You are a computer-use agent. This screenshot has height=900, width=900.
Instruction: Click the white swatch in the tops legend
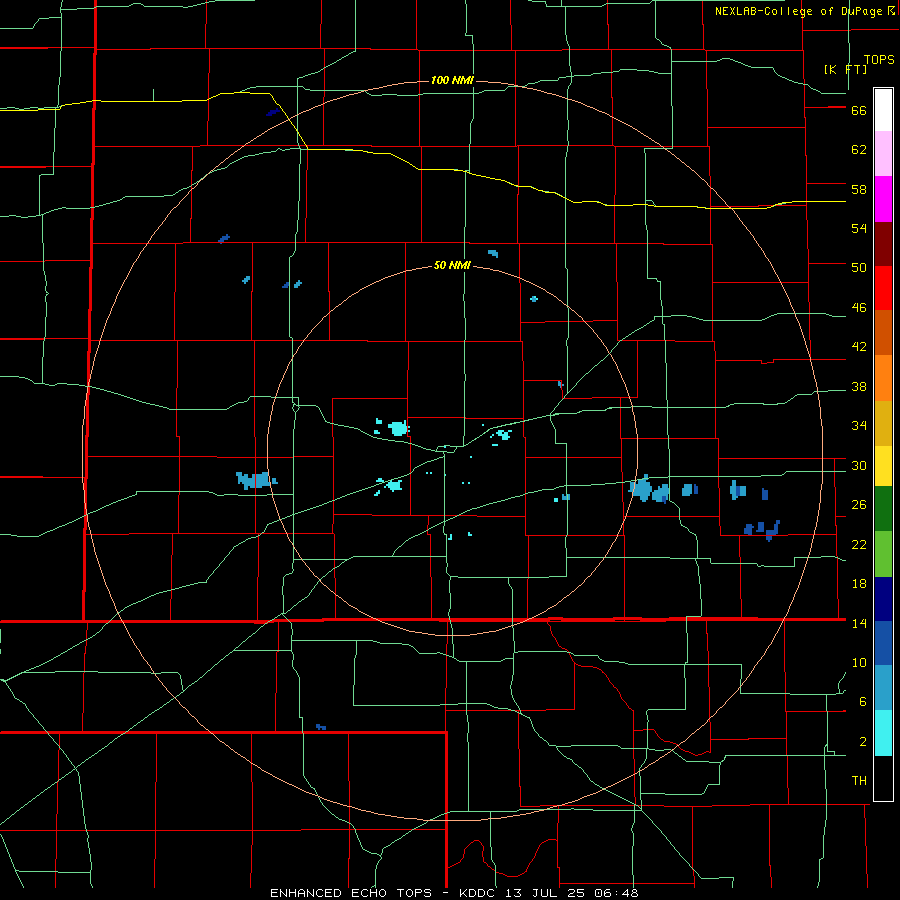[x=883, y=110]
